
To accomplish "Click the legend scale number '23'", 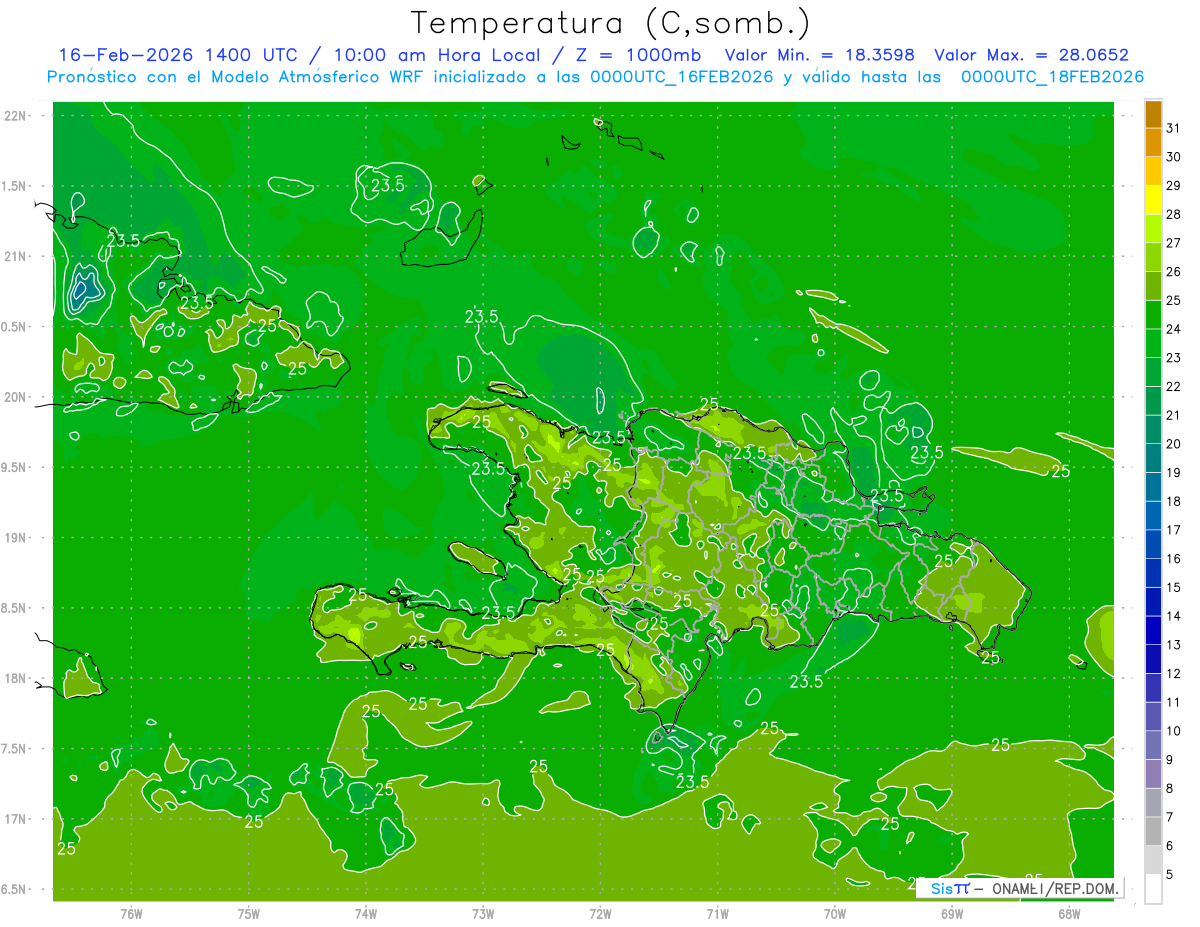I will tap(1174, 358).
